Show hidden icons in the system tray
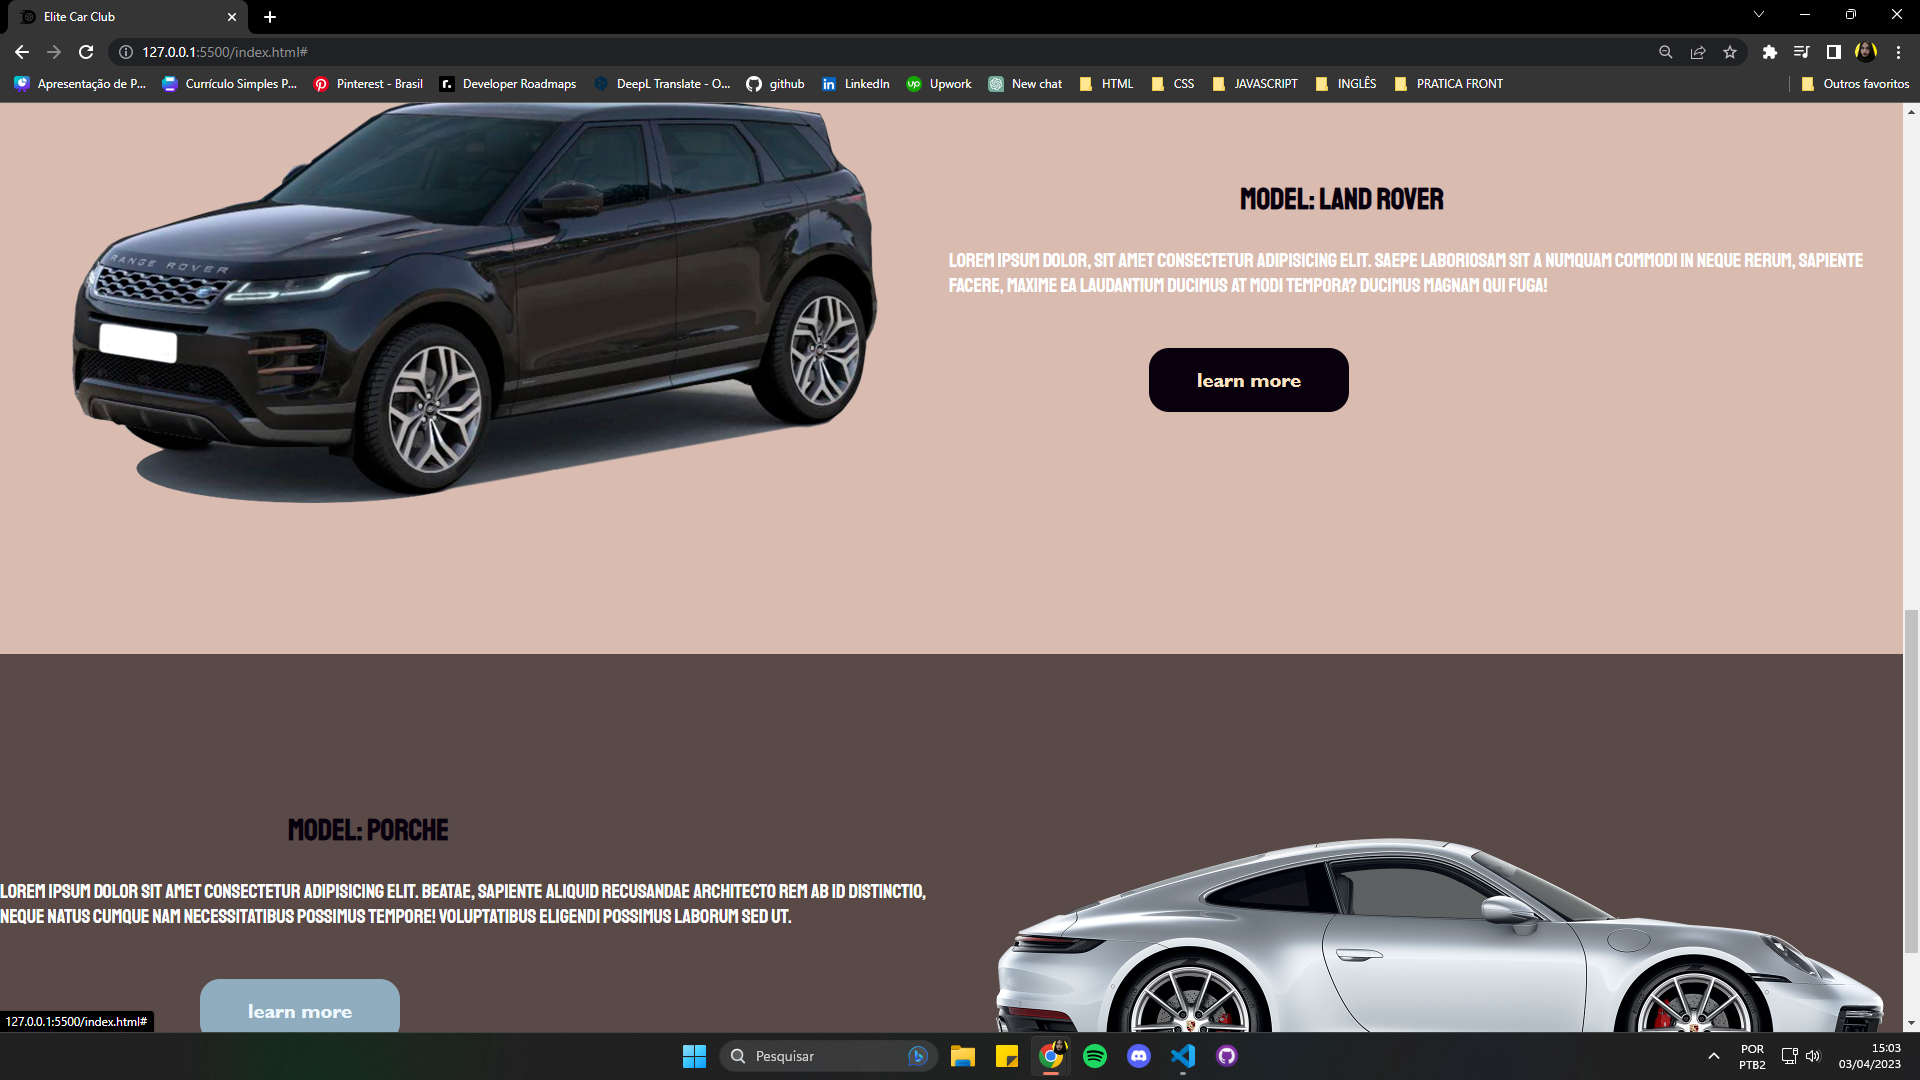The height and width of the screenshot is (1080, 1920). click(1713, 1056)
